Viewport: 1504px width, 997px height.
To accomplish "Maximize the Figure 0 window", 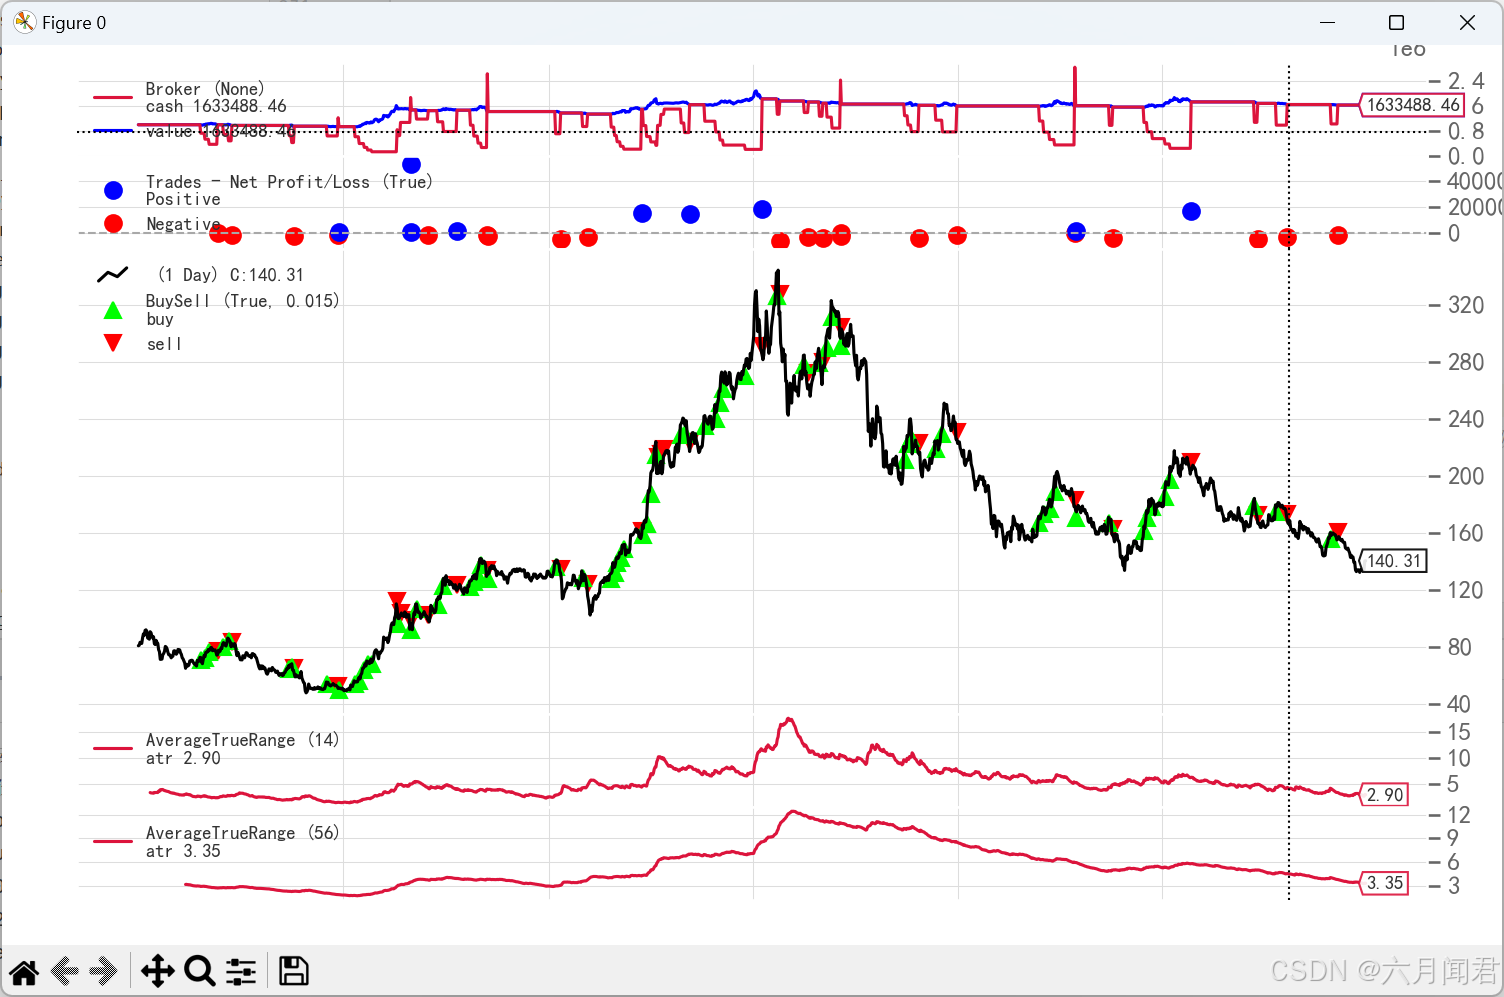I will (x=1397, y=22).
